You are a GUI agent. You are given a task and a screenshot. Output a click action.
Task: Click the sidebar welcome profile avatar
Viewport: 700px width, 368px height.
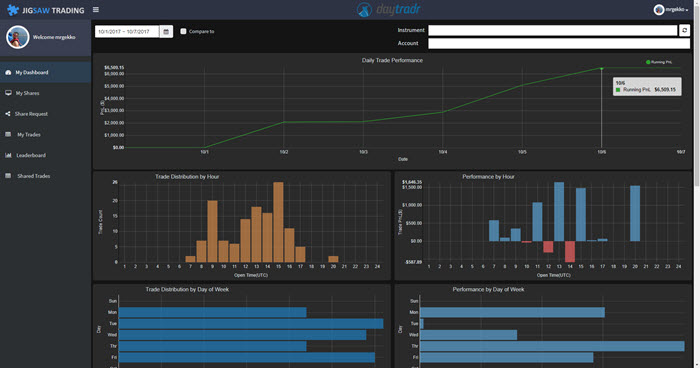[17, 37]
